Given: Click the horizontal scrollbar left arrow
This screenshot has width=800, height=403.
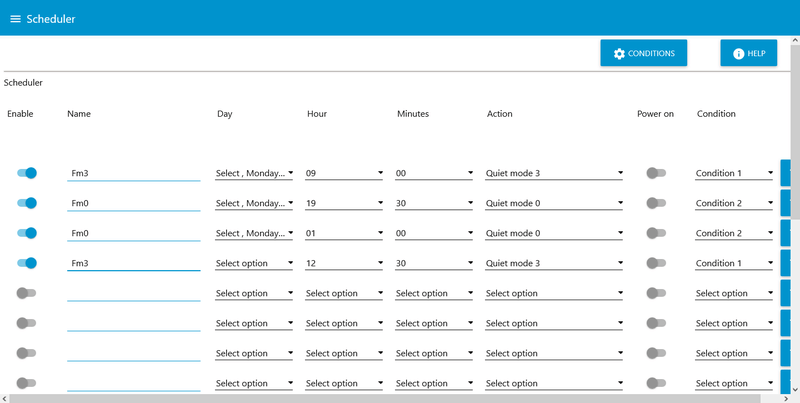Looking at the screenshot, I should click(x=5, y=398).
